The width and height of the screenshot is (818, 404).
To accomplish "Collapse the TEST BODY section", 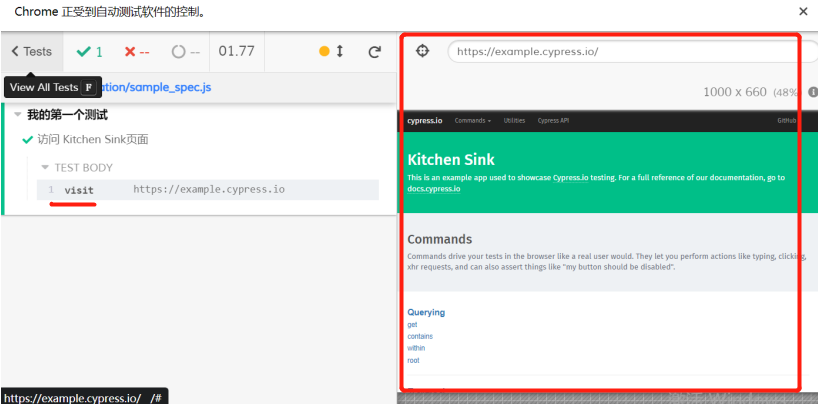I will 77,168.
